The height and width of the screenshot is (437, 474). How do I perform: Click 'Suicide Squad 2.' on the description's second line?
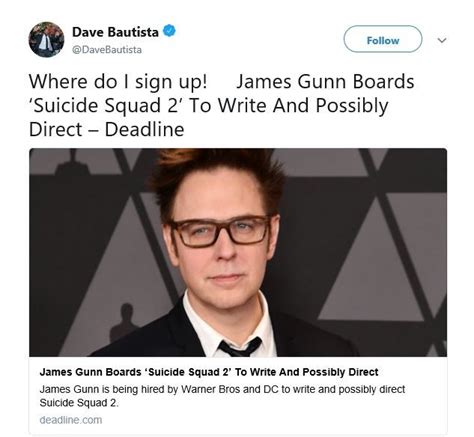point(79,403)
